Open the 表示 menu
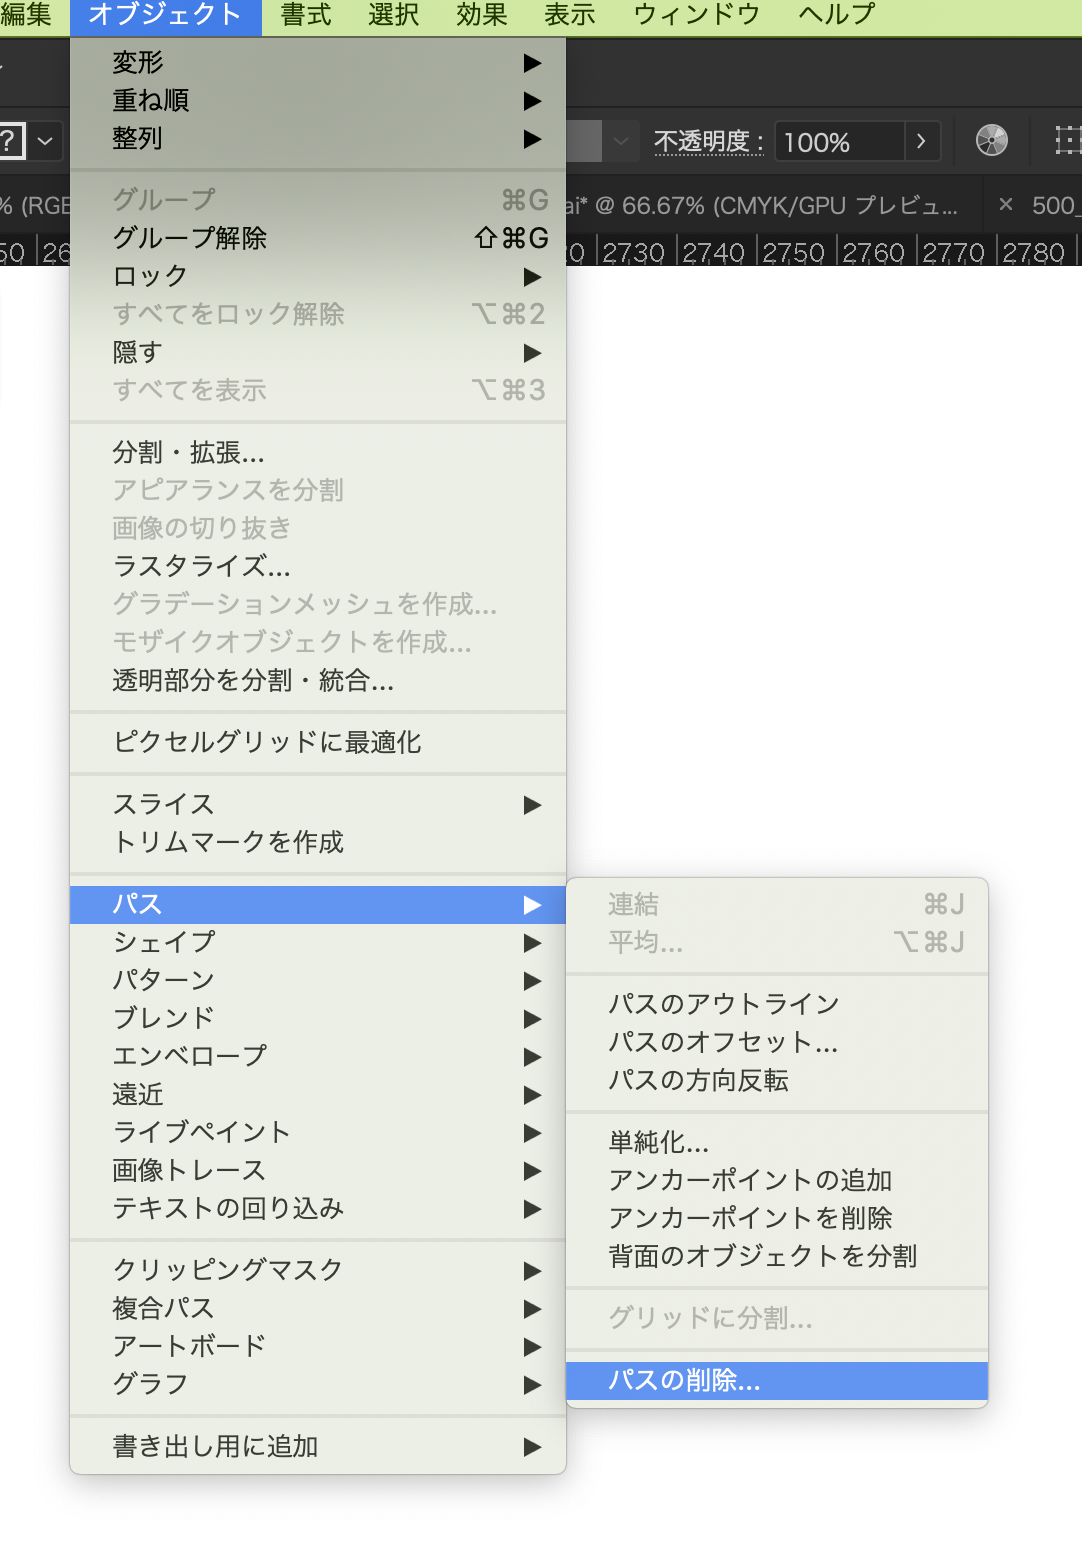Viewport: 1082px width, 1552px height. (569, 16)
